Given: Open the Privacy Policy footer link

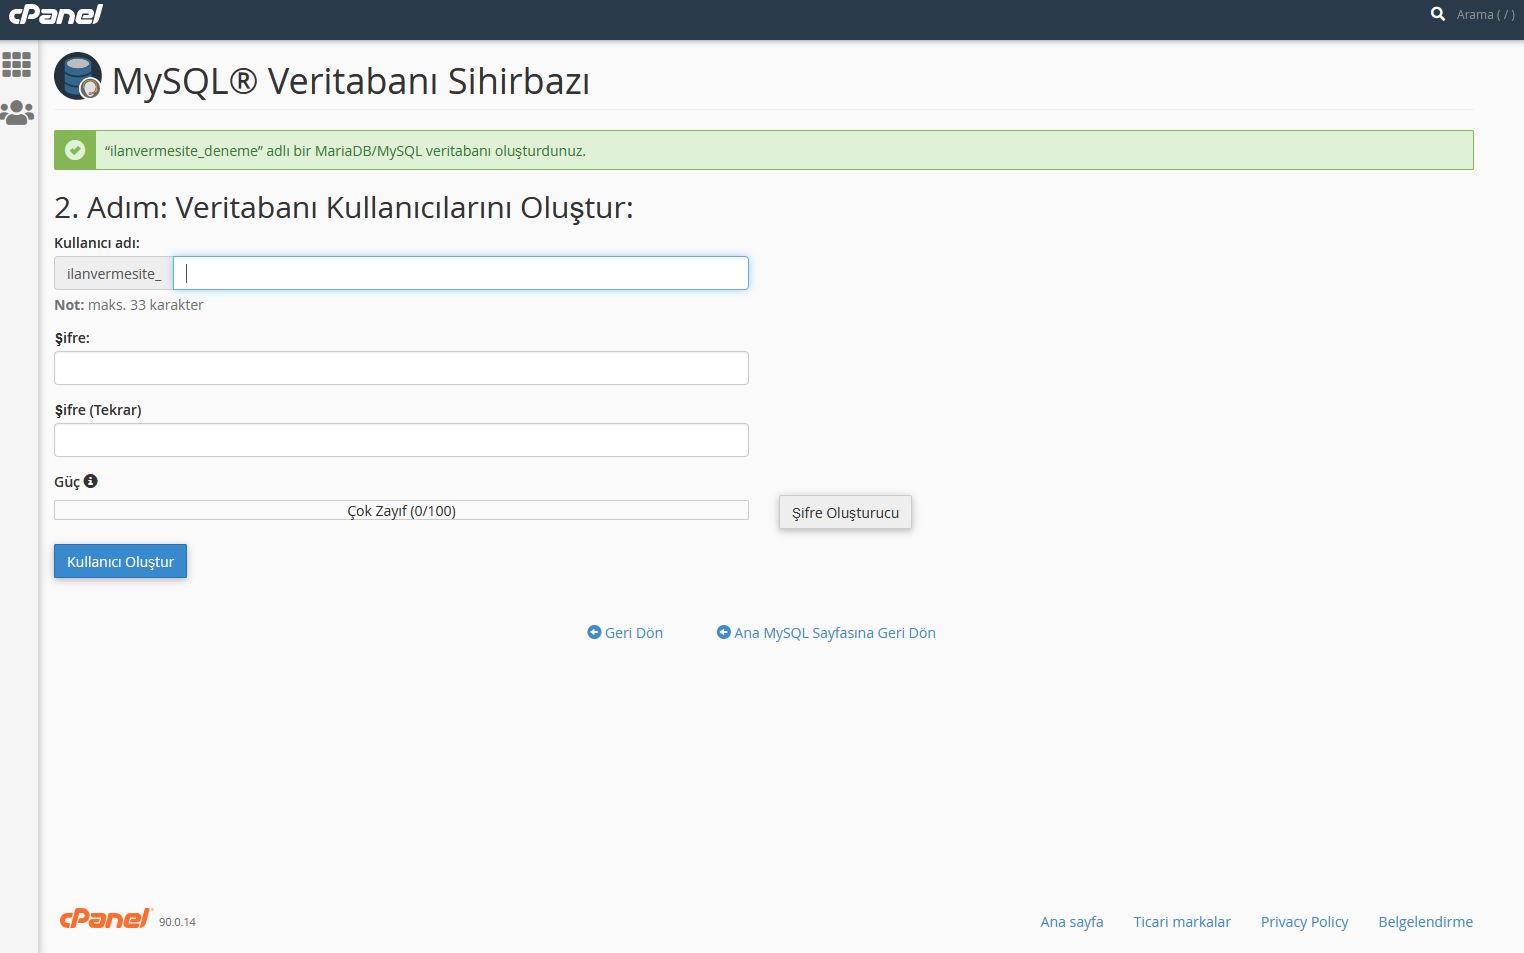Looking at the screenshot, I should (1304, 922).
